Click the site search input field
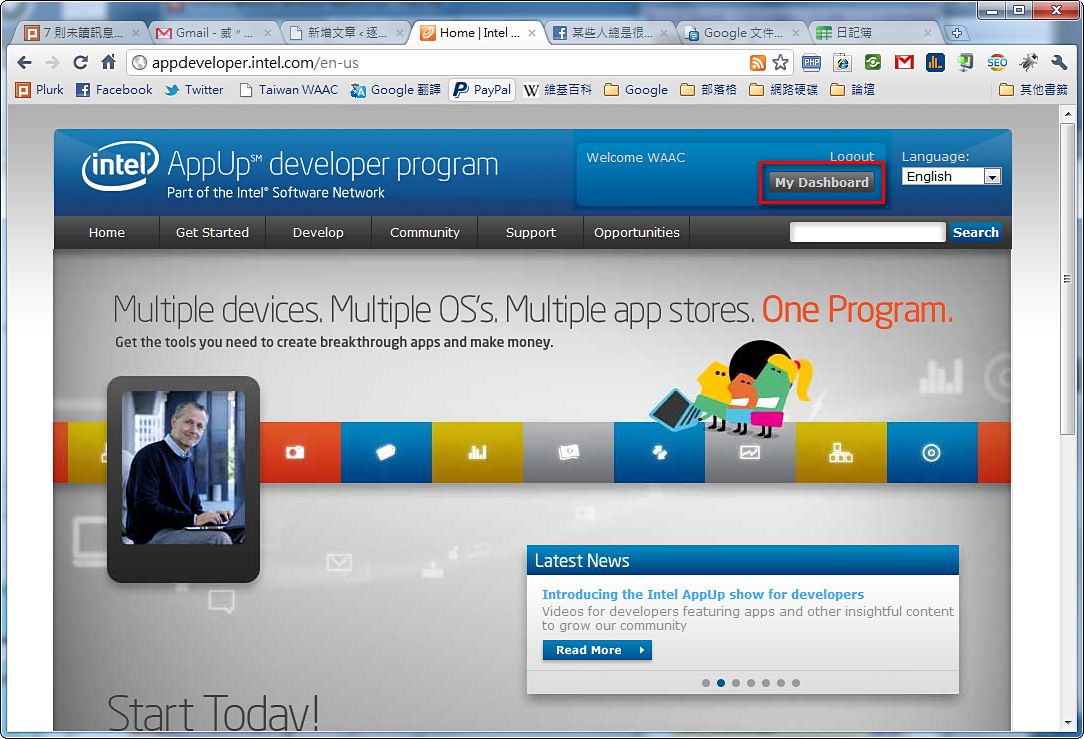 pyautogui.click(x=868, y=232)
